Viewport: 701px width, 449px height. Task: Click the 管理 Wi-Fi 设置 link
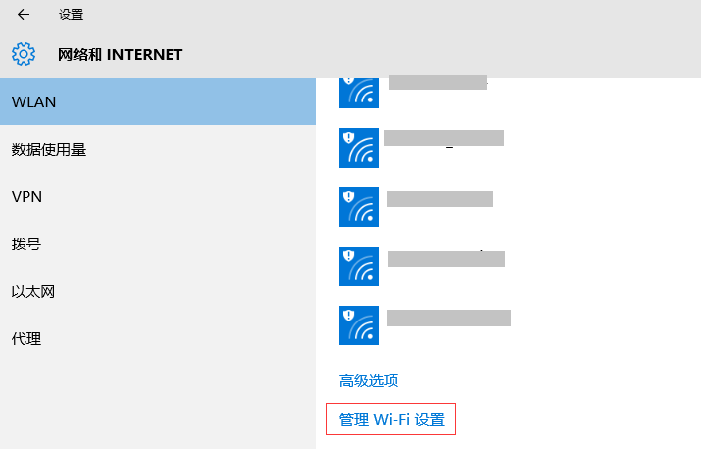tap(391, 420)
